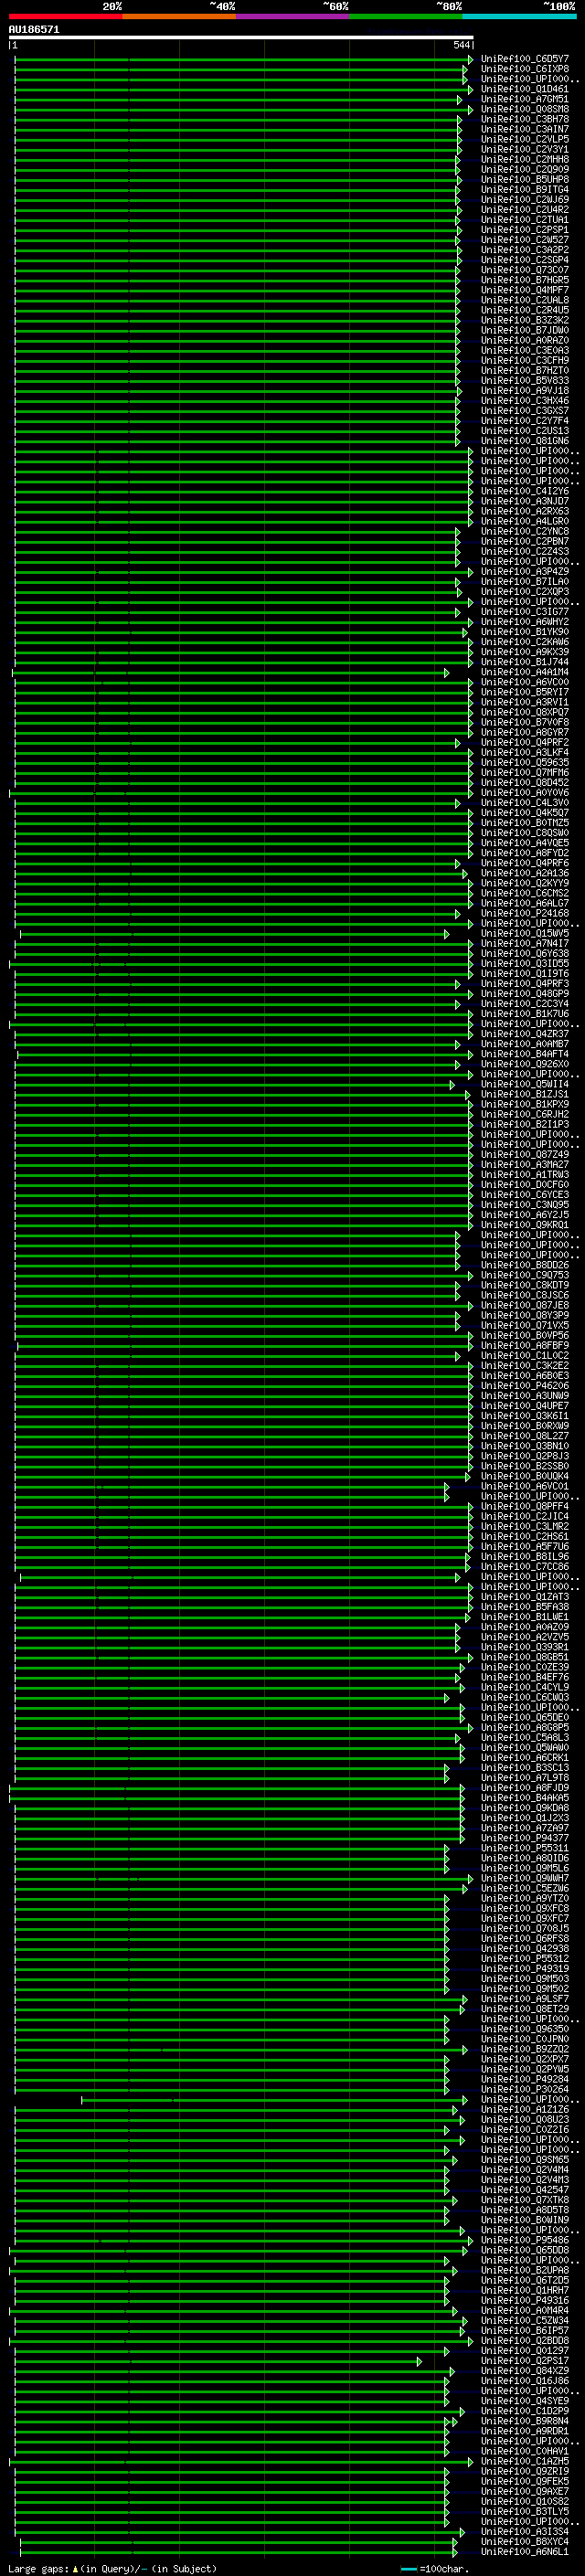Click the UniRef100_B2SSB0 hit label
This screenshot has width=585, height=2576.
tap(524, 1466)
